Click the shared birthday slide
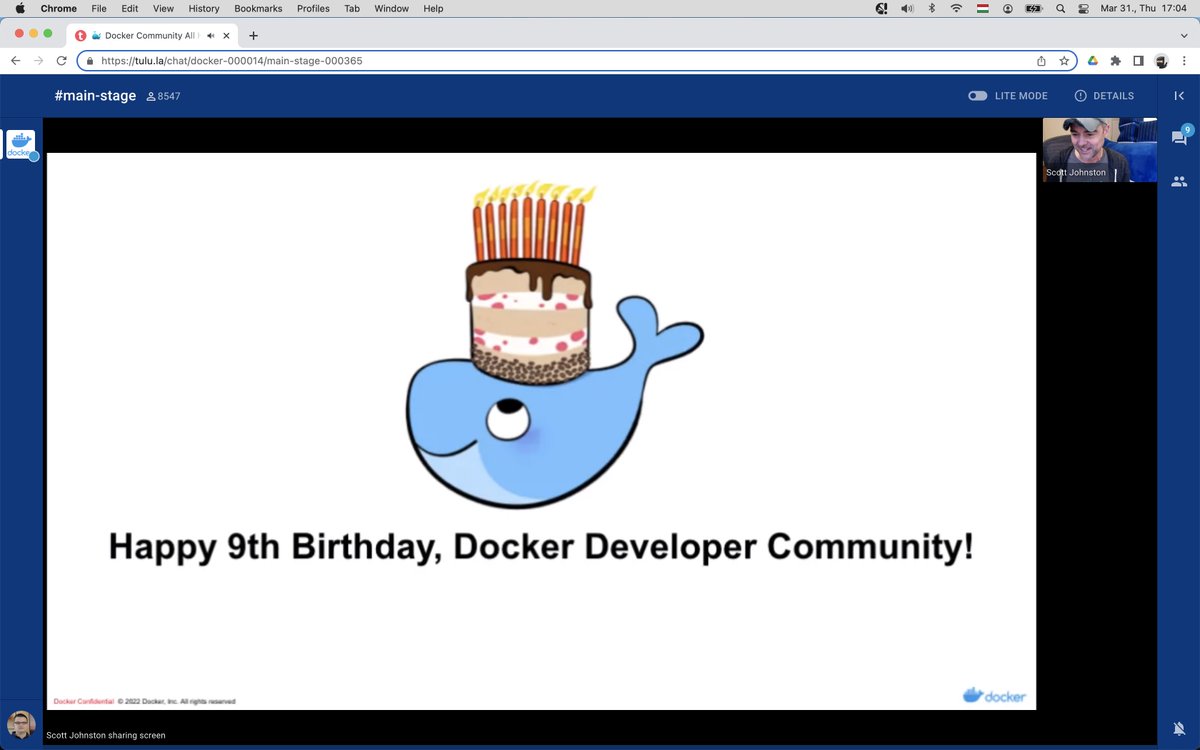Screen dimensions: 1200x750 (x=541, y=431)
